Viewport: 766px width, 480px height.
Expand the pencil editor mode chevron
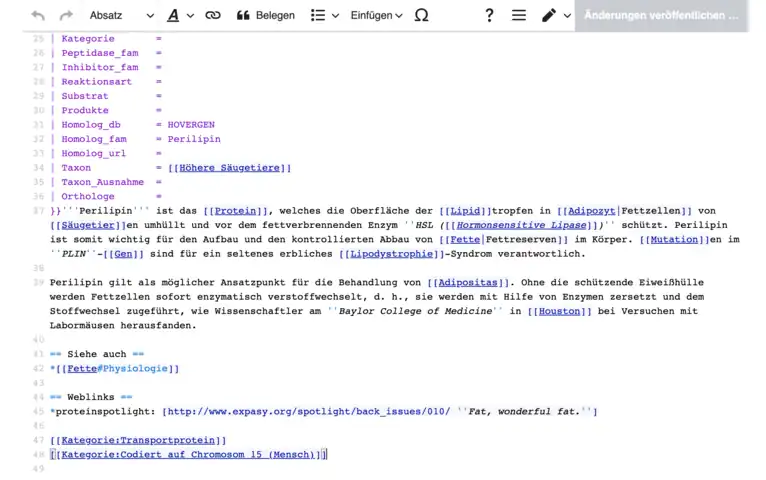coord(567,16)
